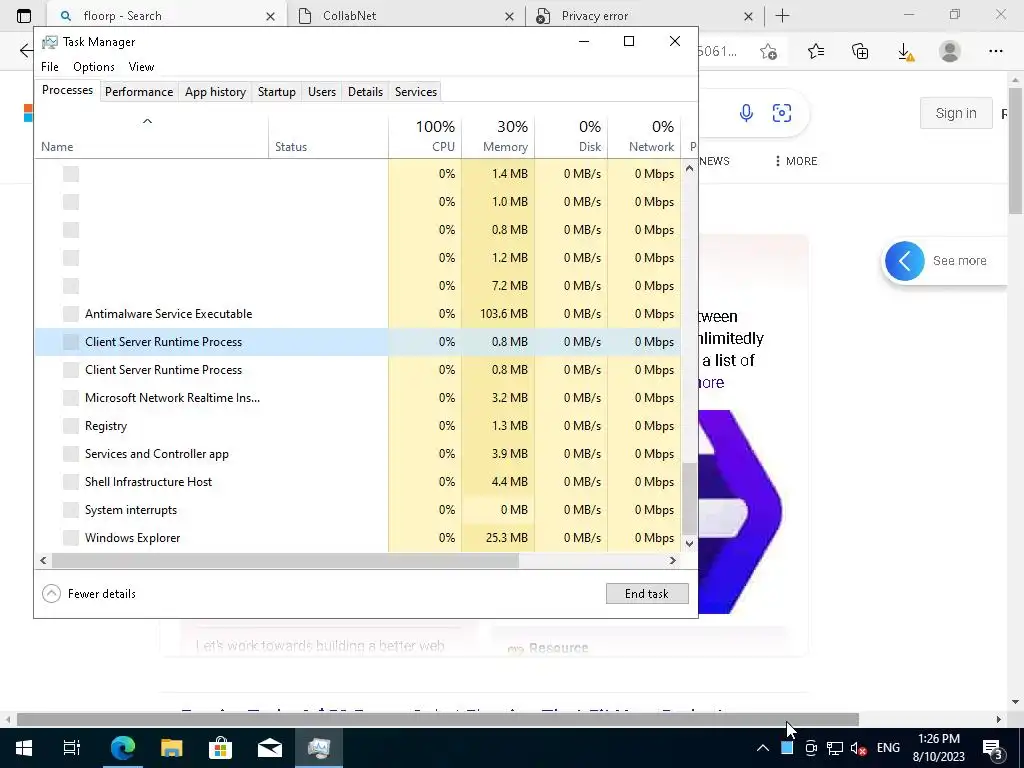Click Task Manager vertical scrollbar thumb
This screenshot has height=768, width=1024.
(689, 498)
